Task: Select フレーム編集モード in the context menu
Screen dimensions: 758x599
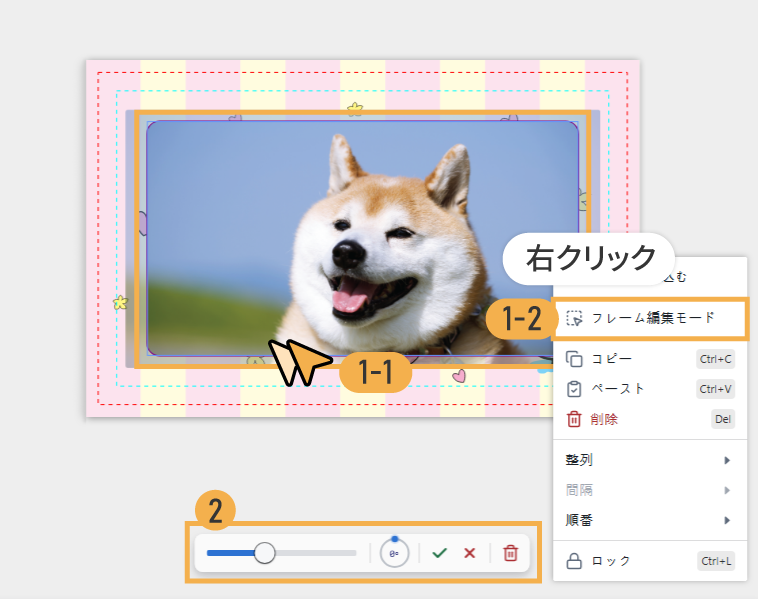Action: coord(652,318)
